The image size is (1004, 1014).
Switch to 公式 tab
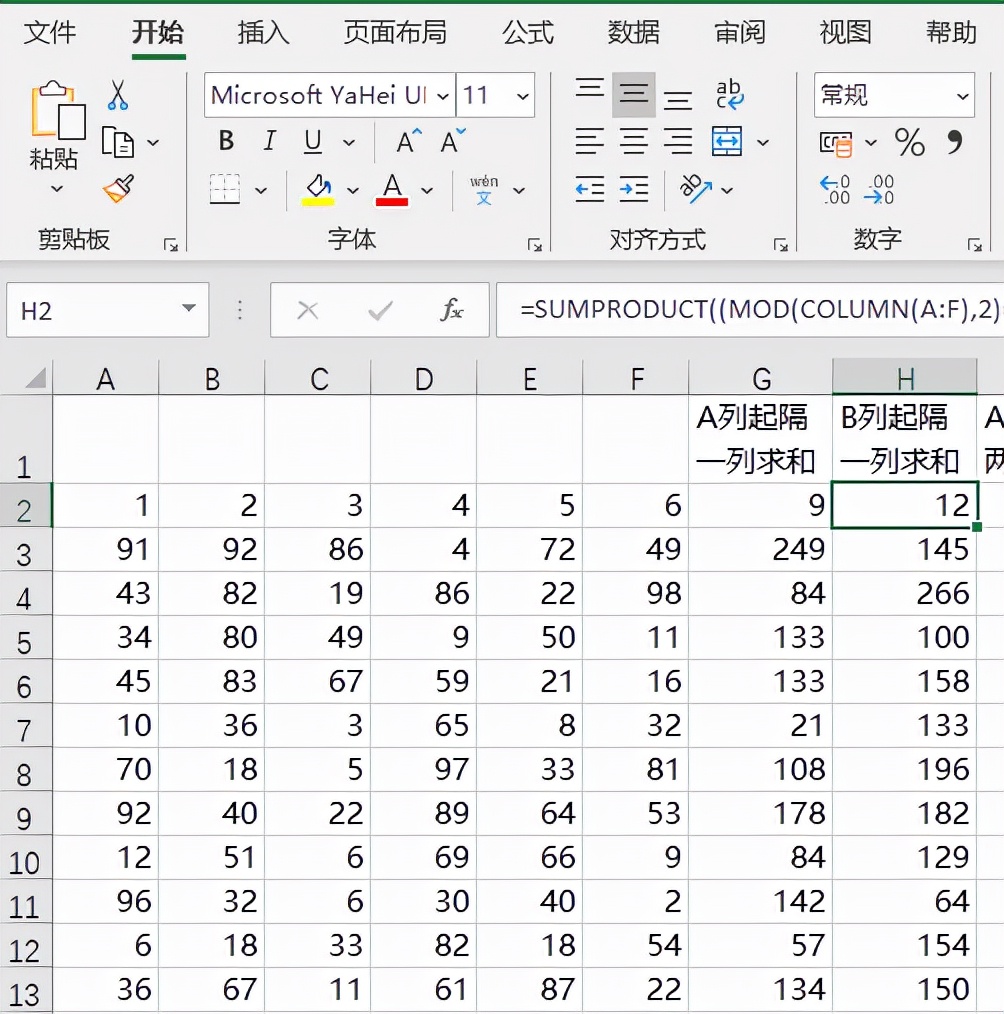[528, 32]
